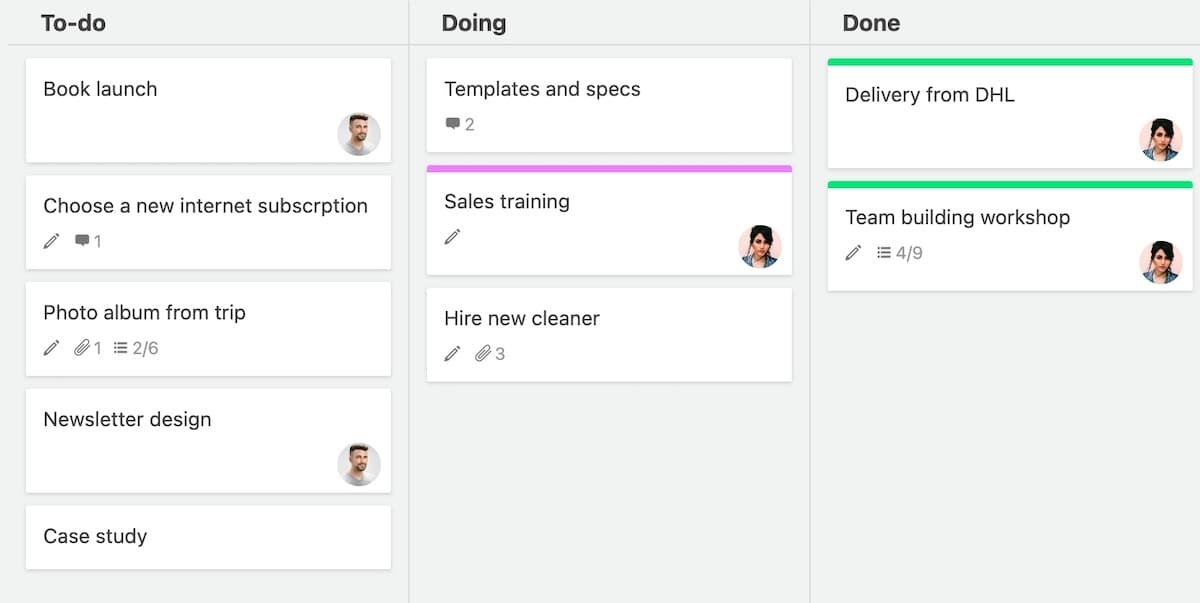
Task: Click checklist icon on Photo album from trip
Action: 121,348
